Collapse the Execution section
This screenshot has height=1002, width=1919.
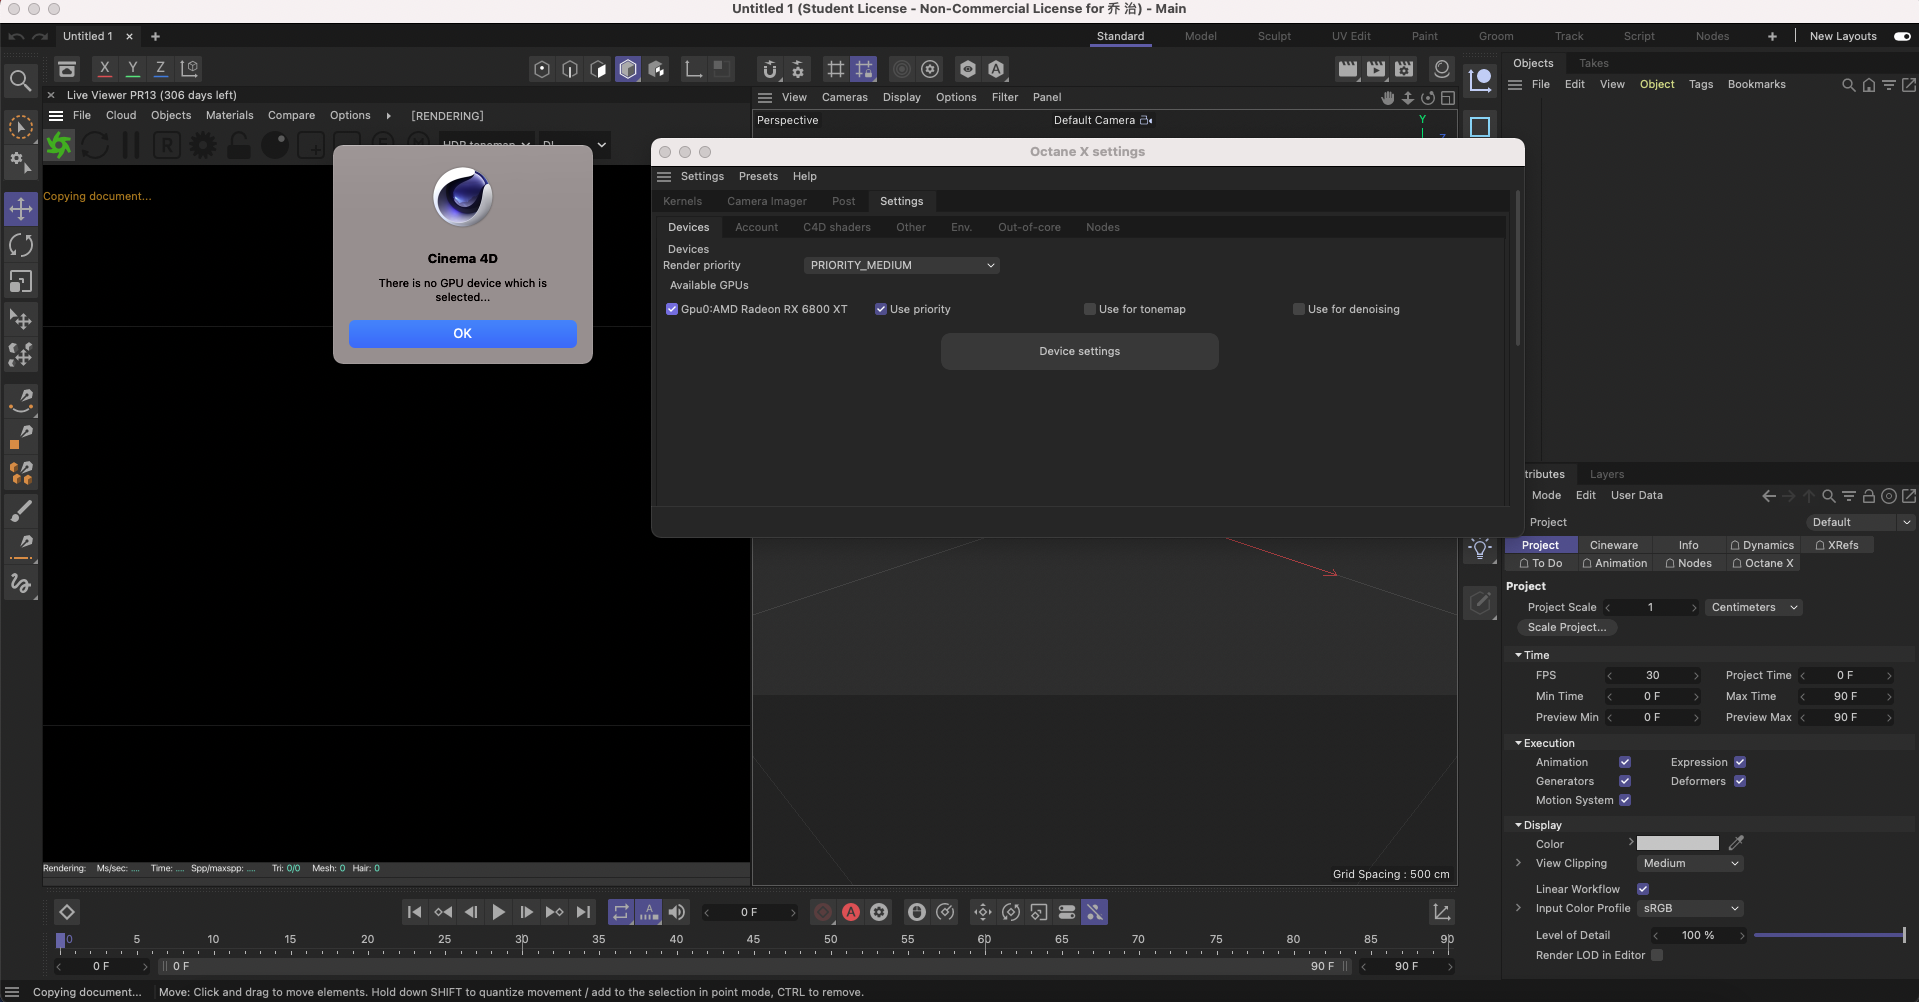click(1518, 743)
